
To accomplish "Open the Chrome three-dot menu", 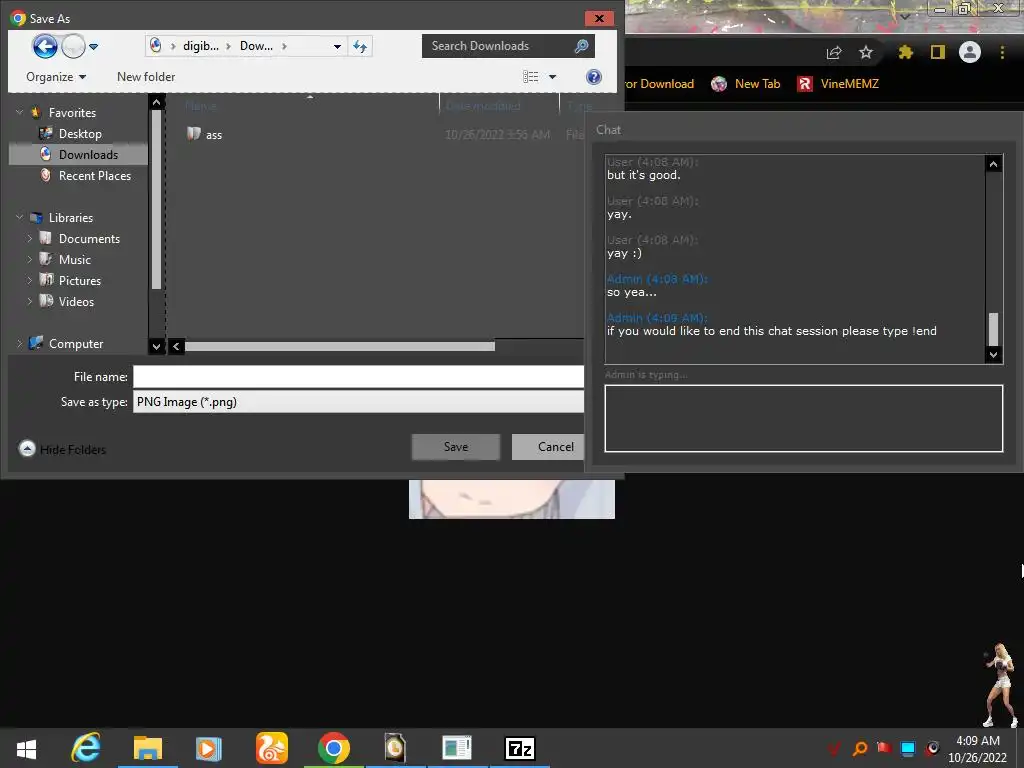I will click(x=1002, y=52).
